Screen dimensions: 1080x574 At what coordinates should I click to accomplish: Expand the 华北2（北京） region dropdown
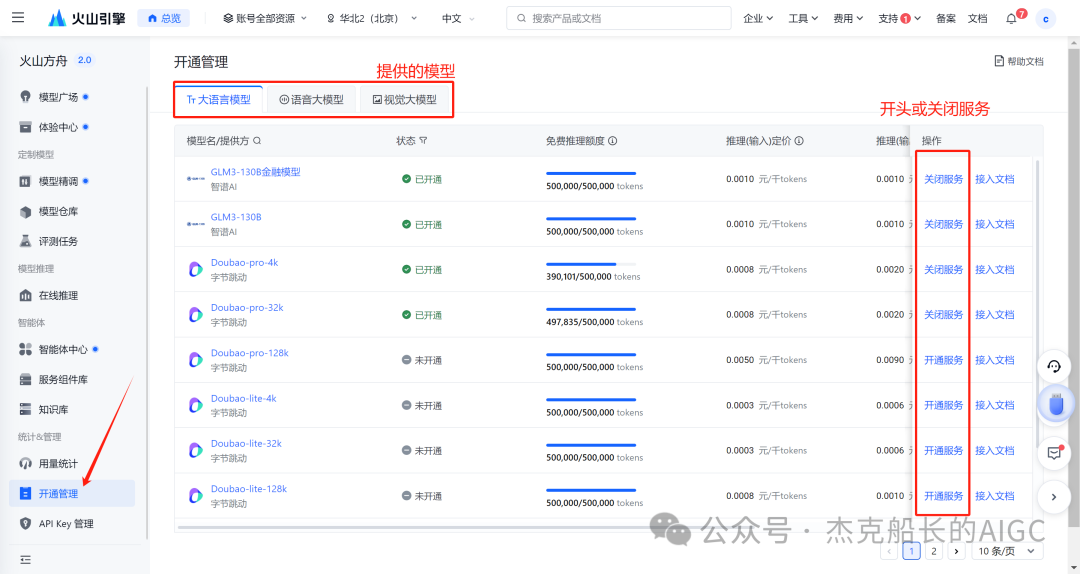(372, 19)
